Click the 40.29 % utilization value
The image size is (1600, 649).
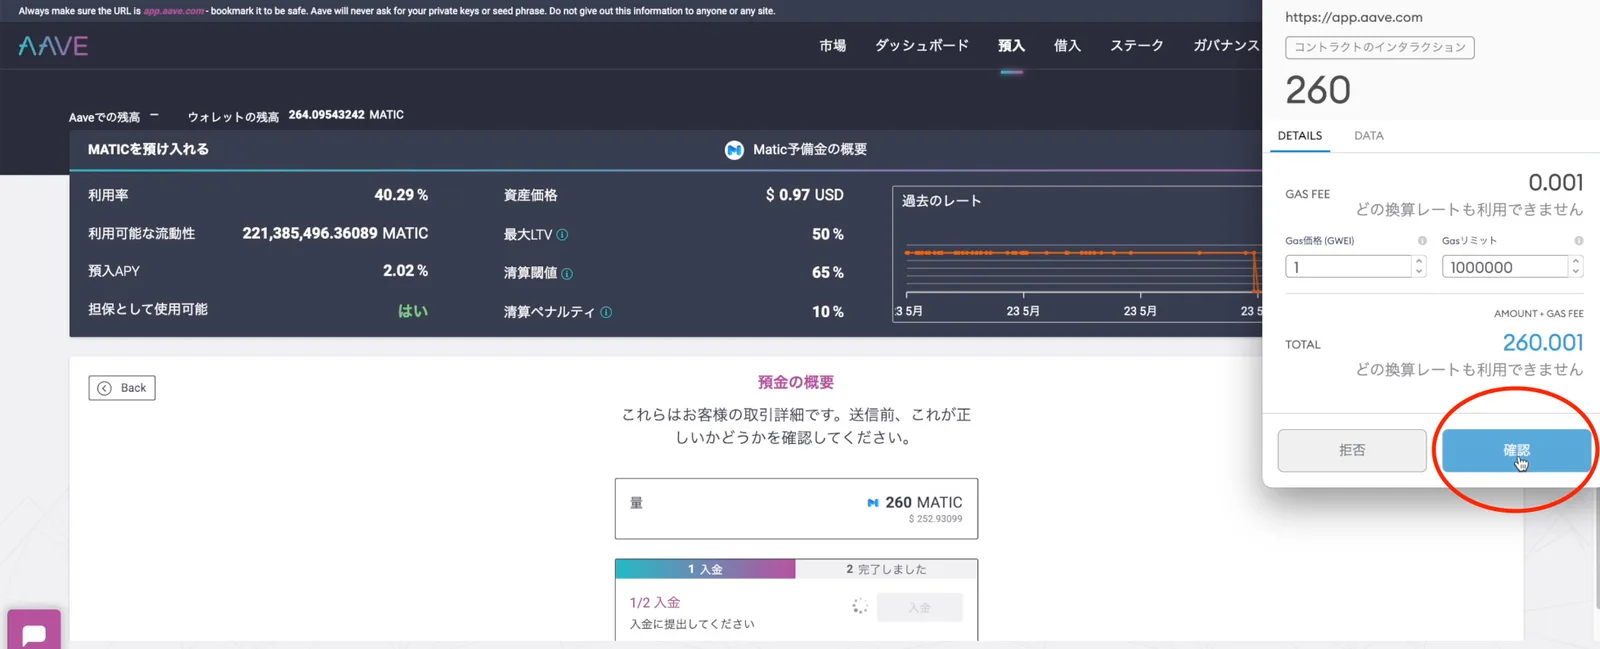[401, 195]
